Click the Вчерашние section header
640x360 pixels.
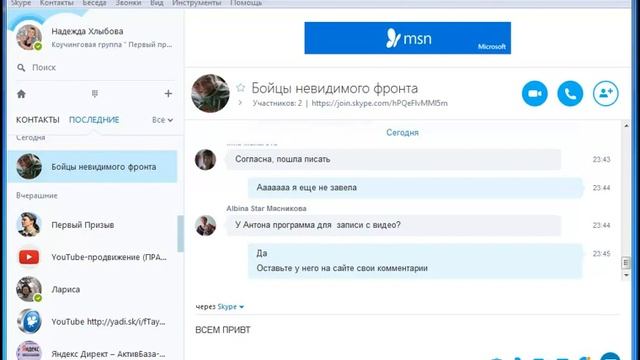(x=37, y=196)
